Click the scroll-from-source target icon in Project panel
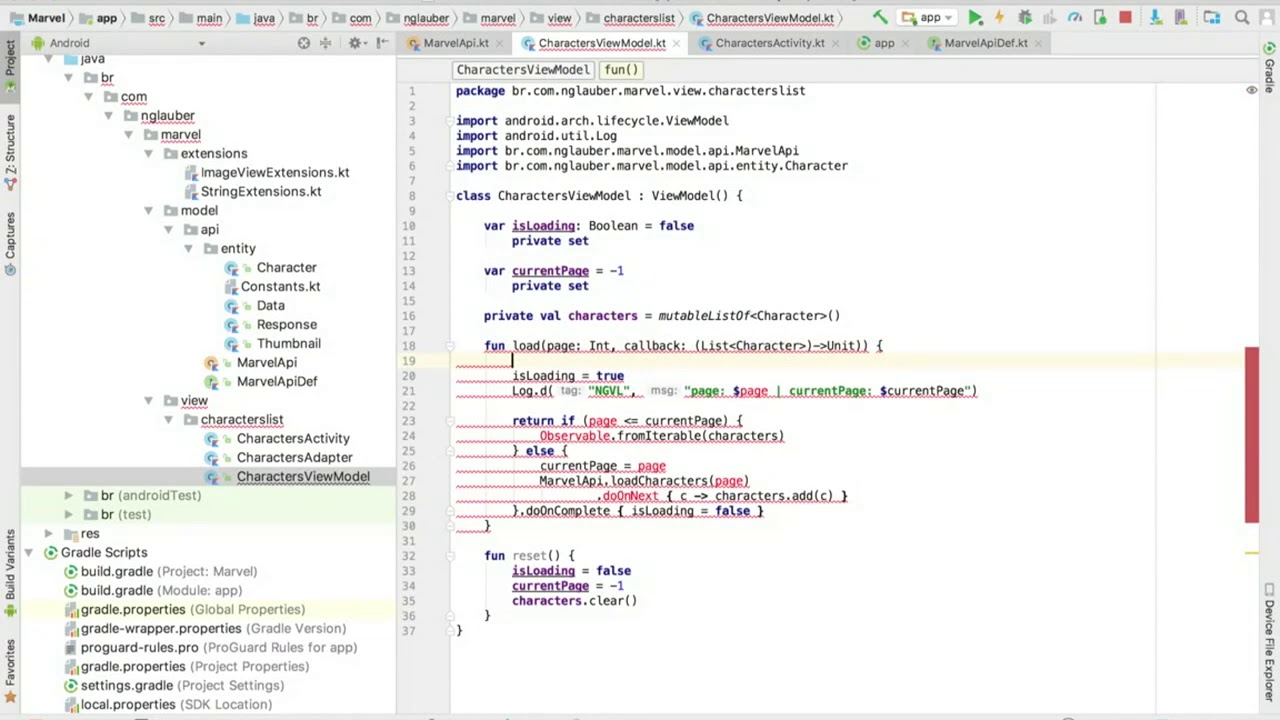 pyautogui.click(x=304, y=43)
